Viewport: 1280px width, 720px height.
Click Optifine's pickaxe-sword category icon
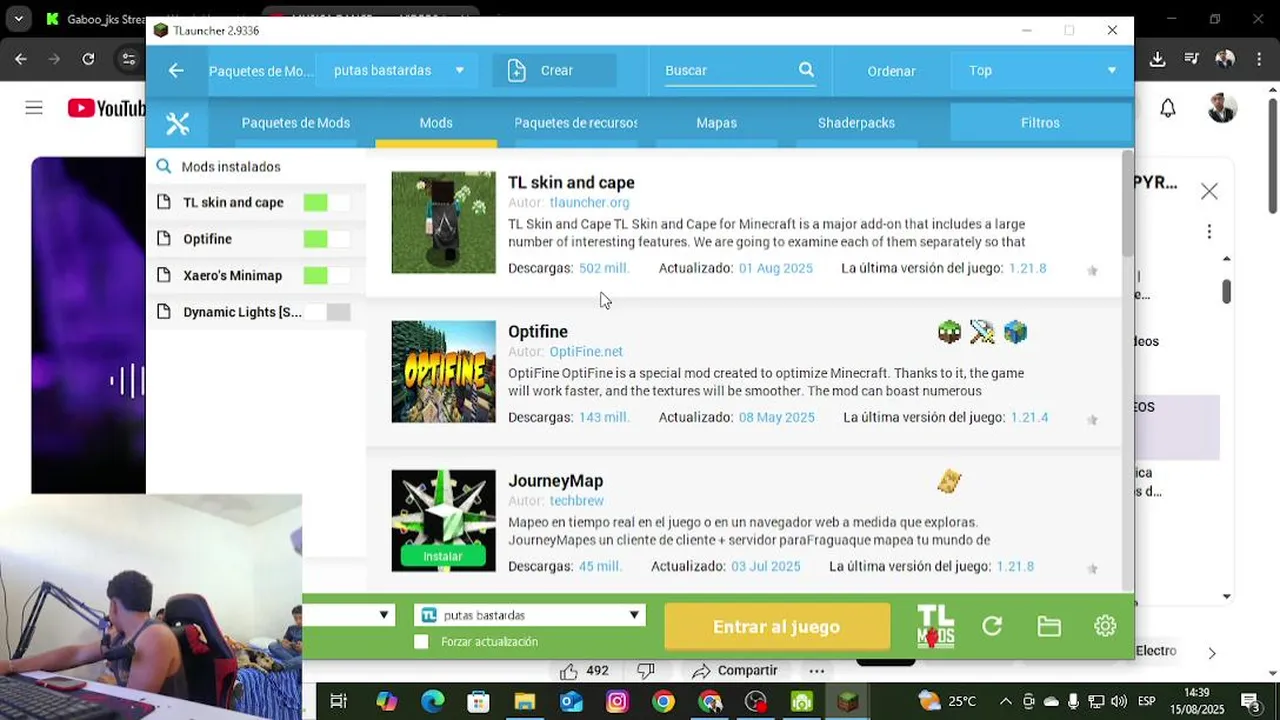pos(982,332)
